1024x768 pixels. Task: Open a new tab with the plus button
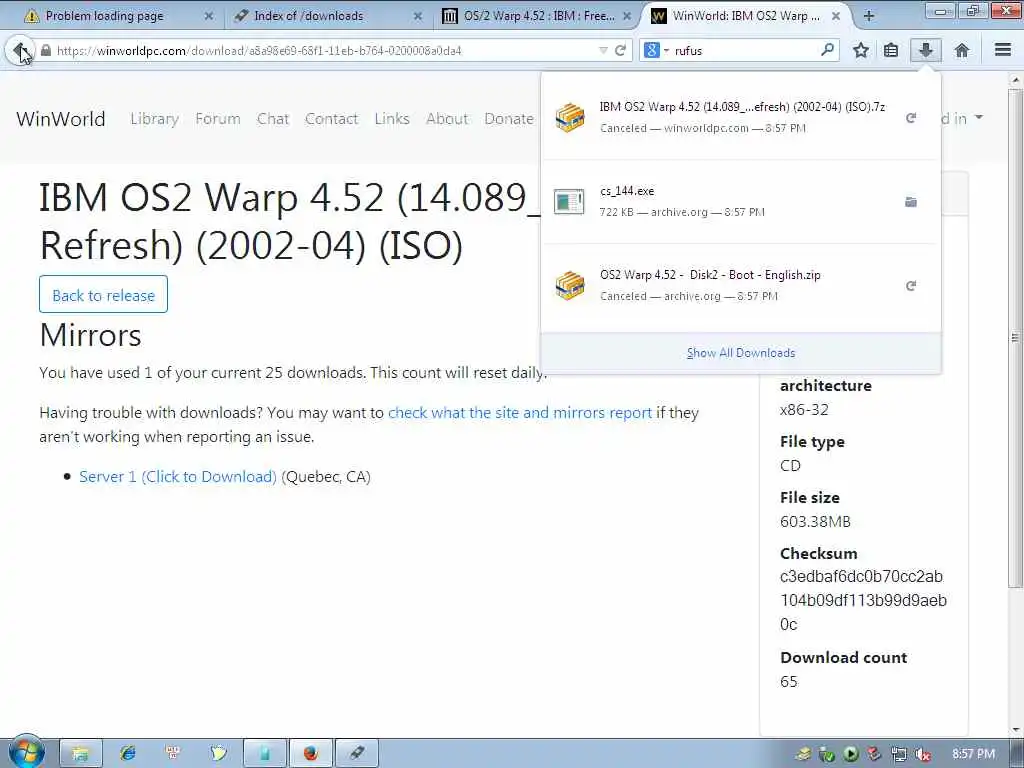[869, 16]
